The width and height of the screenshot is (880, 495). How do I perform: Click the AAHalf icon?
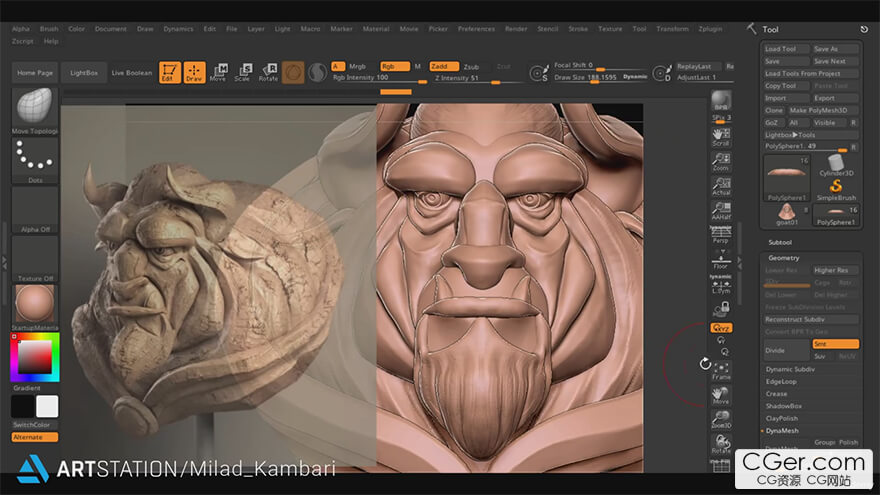click(x=721, y=210)
